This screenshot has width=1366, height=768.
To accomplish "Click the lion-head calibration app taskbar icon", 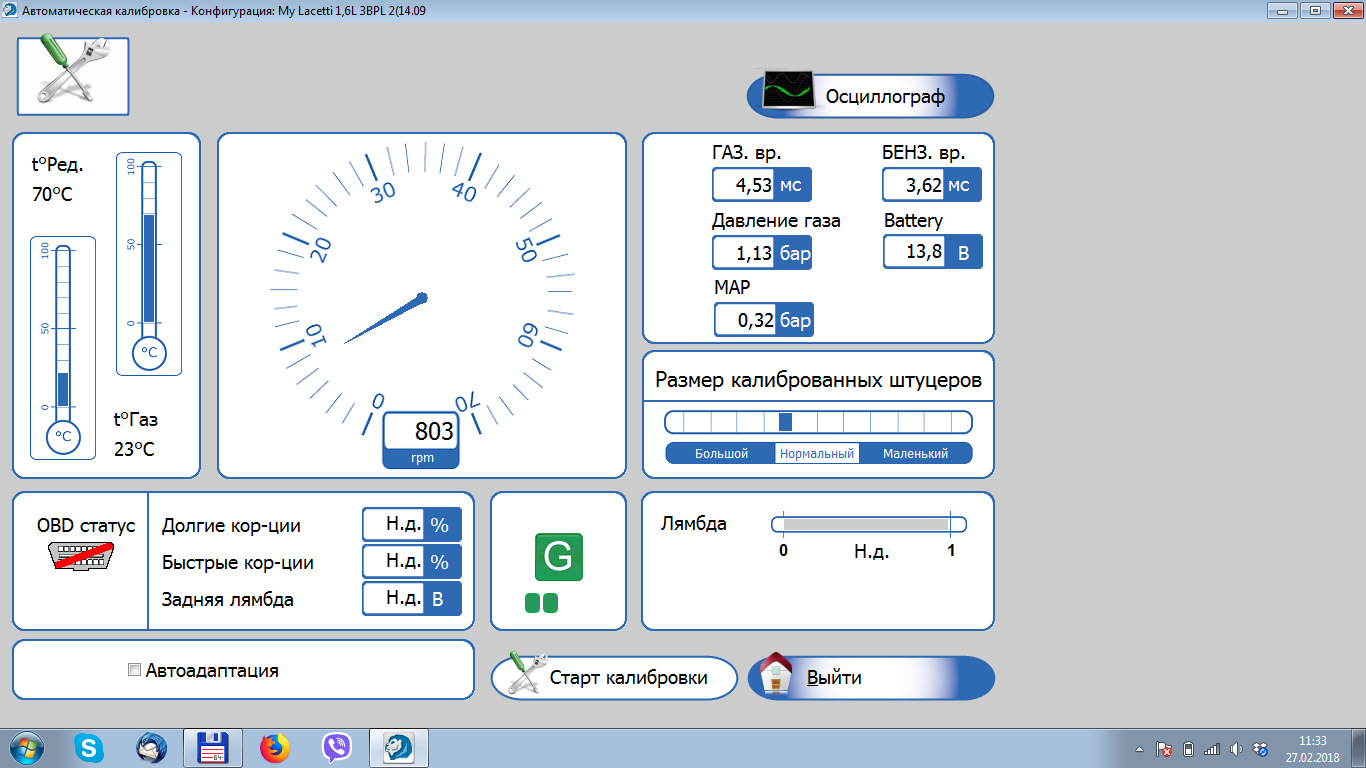I will [399, 748].
